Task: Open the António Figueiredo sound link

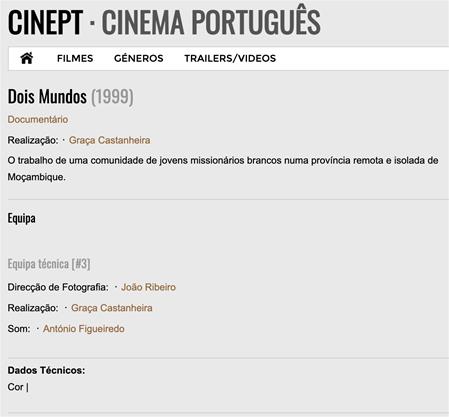Action: pos(84,329)
